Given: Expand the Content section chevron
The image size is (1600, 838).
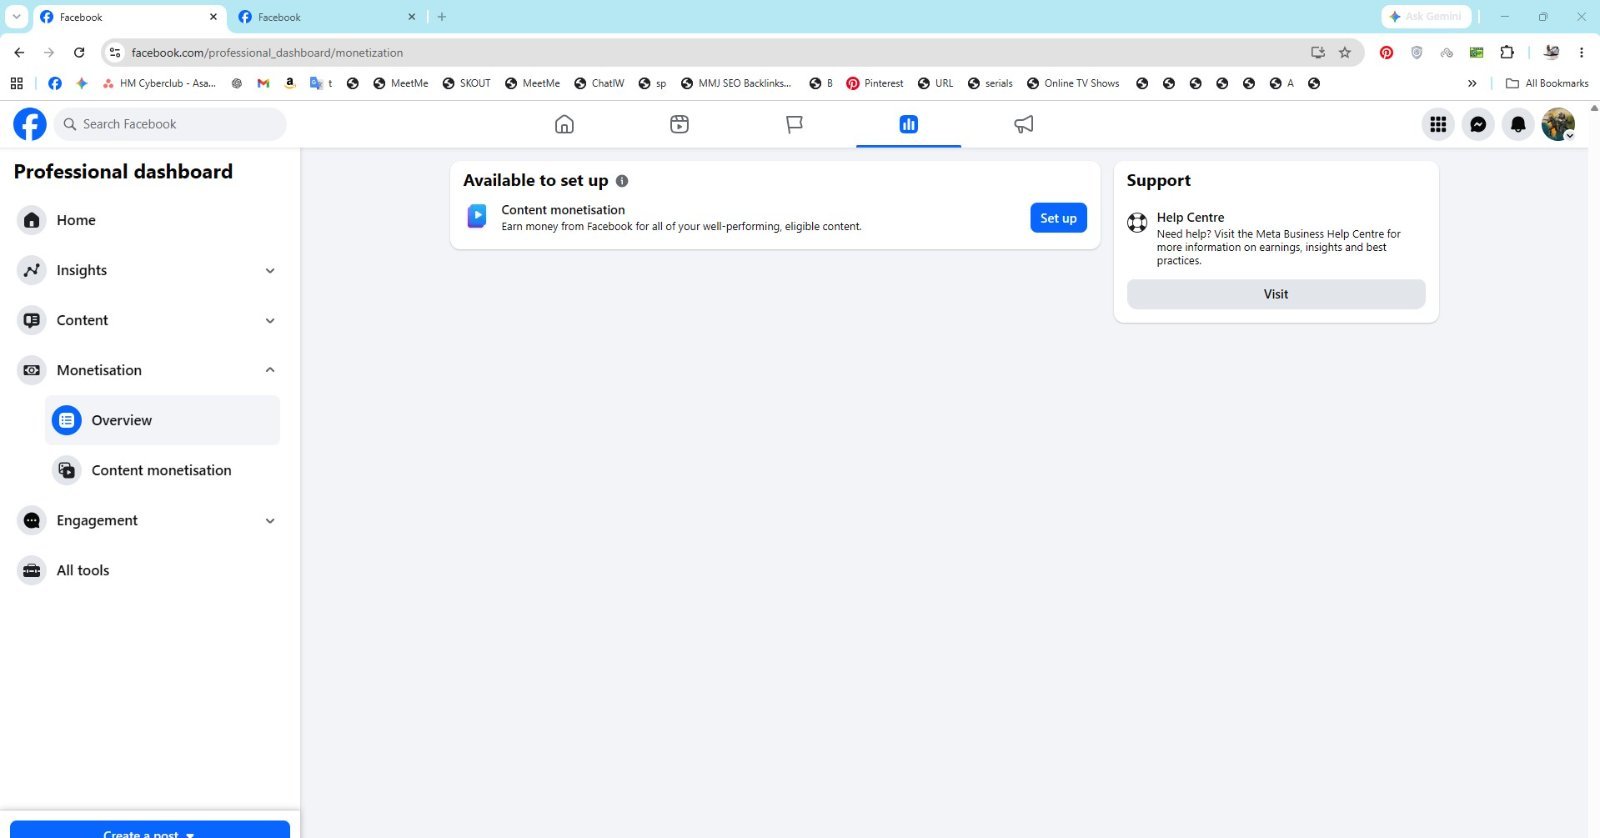Looking at the screenshot, I should (x=270, y=320).
